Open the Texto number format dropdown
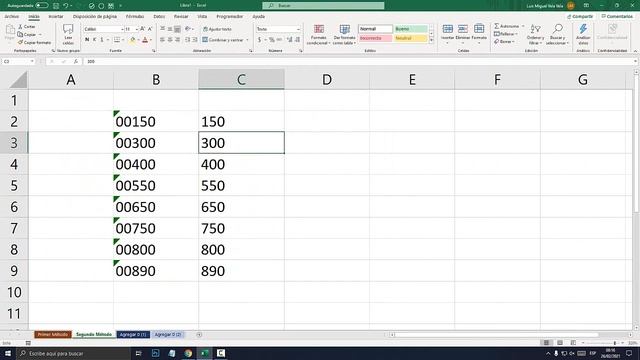 click(298, 29)
